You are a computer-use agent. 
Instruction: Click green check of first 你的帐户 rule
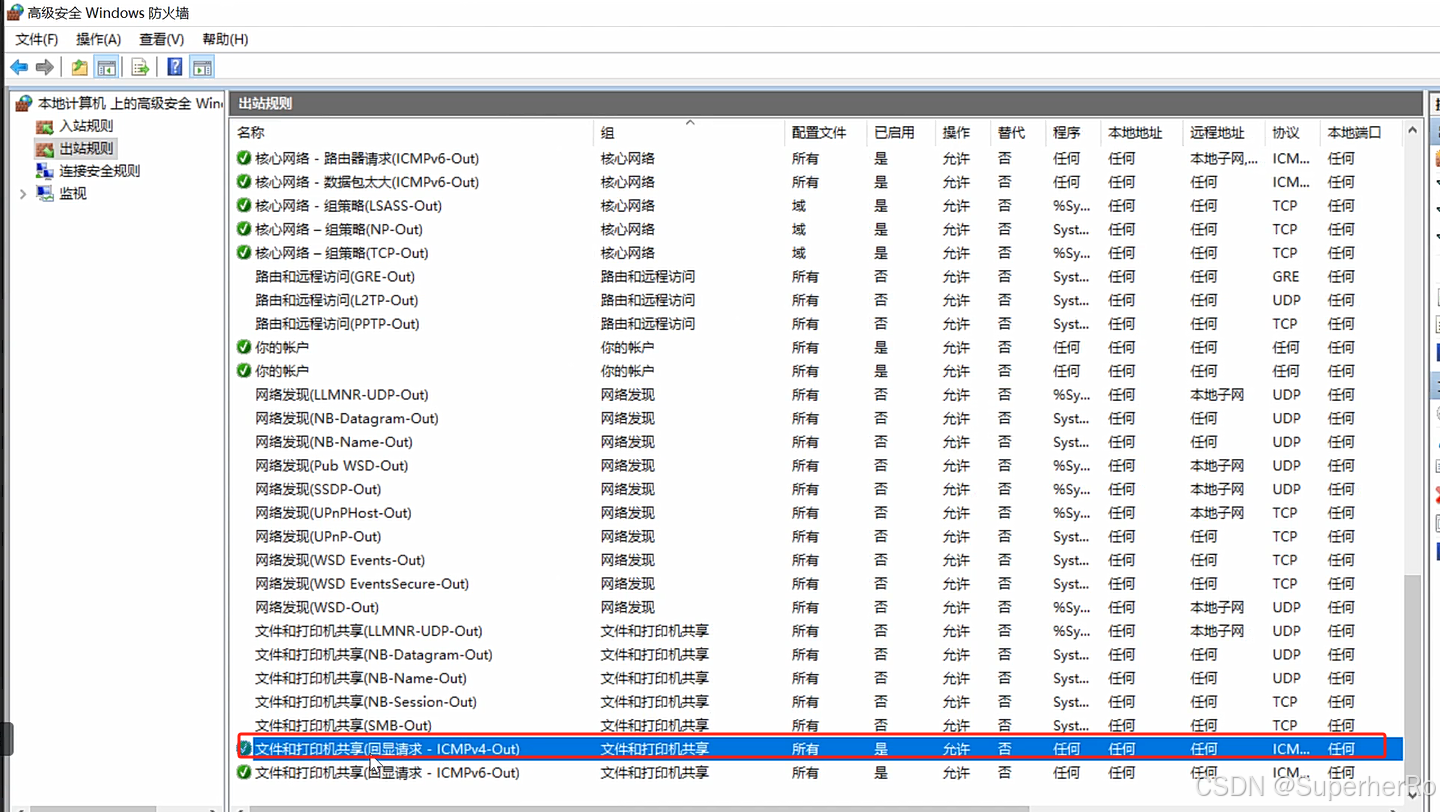[x=243, y=347]
